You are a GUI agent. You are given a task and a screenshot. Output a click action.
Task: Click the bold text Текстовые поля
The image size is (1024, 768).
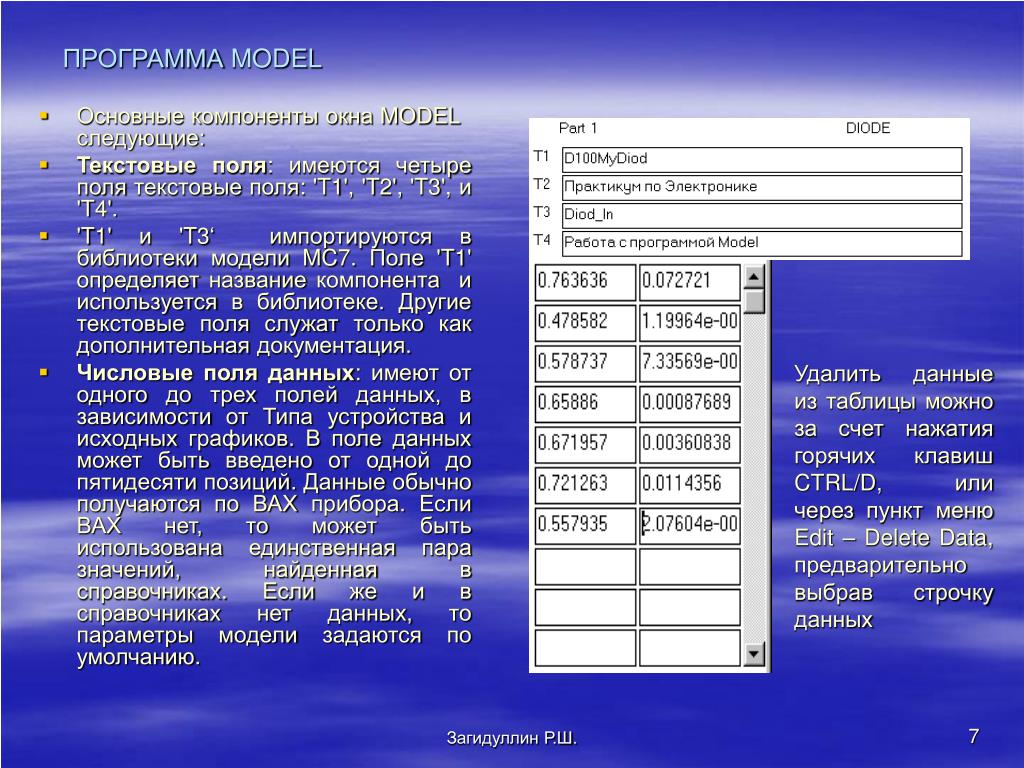(171, 165)
